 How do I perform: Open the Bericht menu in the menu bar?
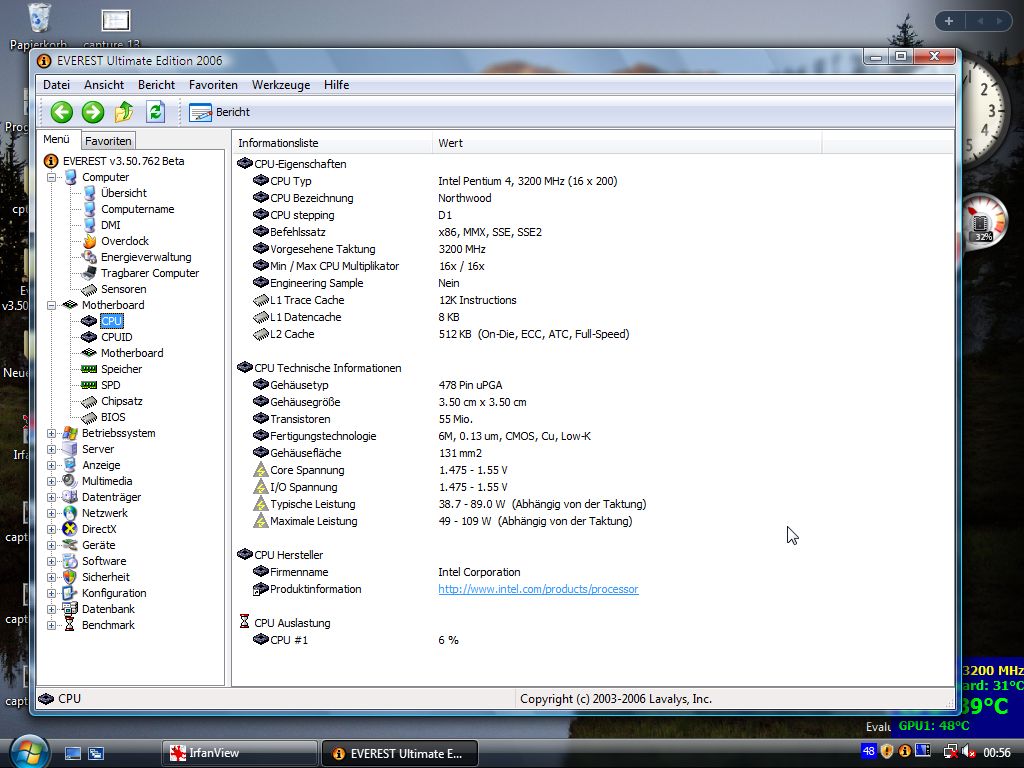click(x=156, y=85)
